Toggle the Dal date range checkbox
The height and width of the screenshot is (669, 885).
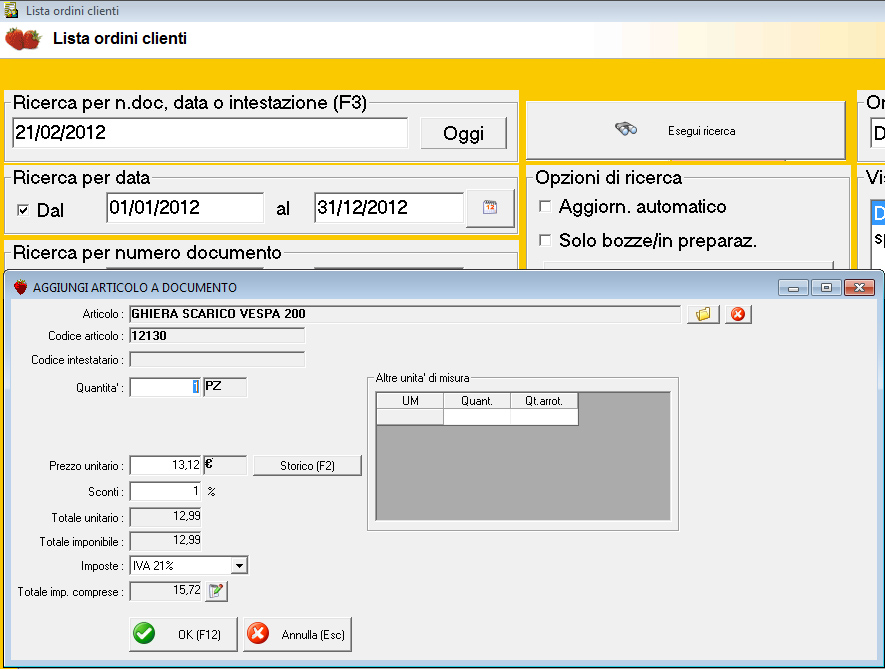click(23, 210)
